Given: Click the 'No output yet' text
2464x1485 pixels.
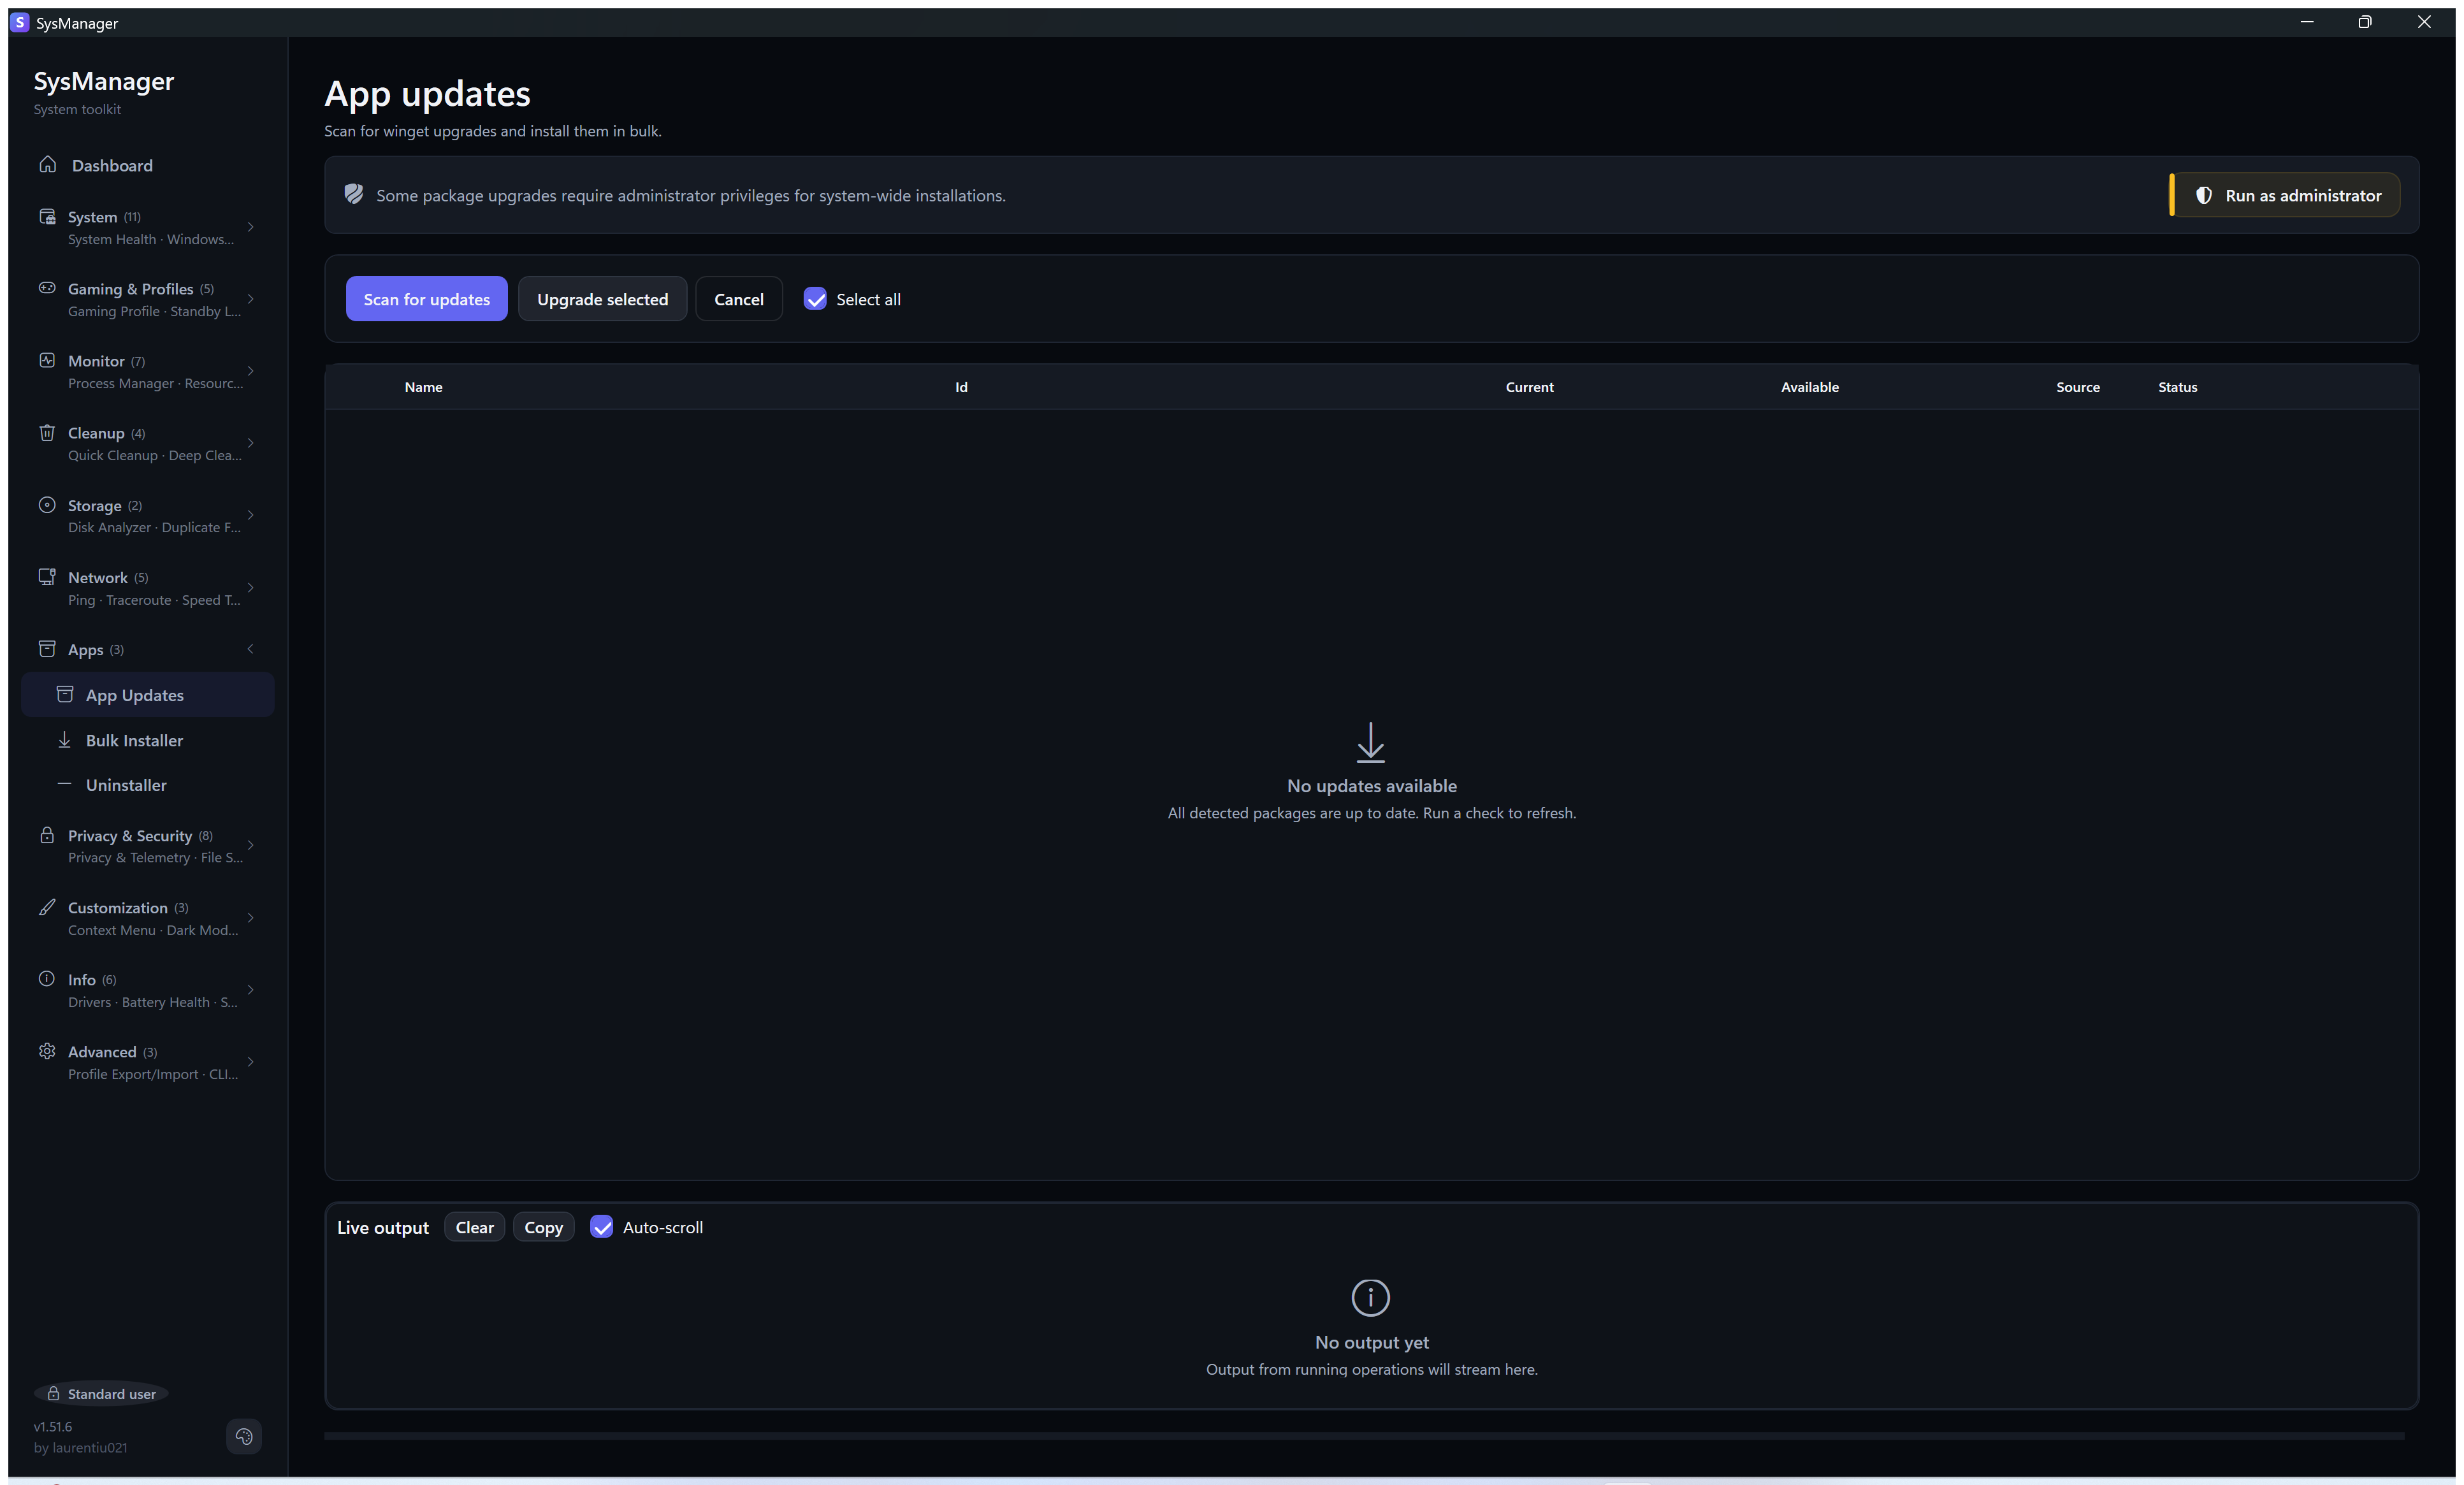Looking at the screenshot, I should coord(1372,1342).
